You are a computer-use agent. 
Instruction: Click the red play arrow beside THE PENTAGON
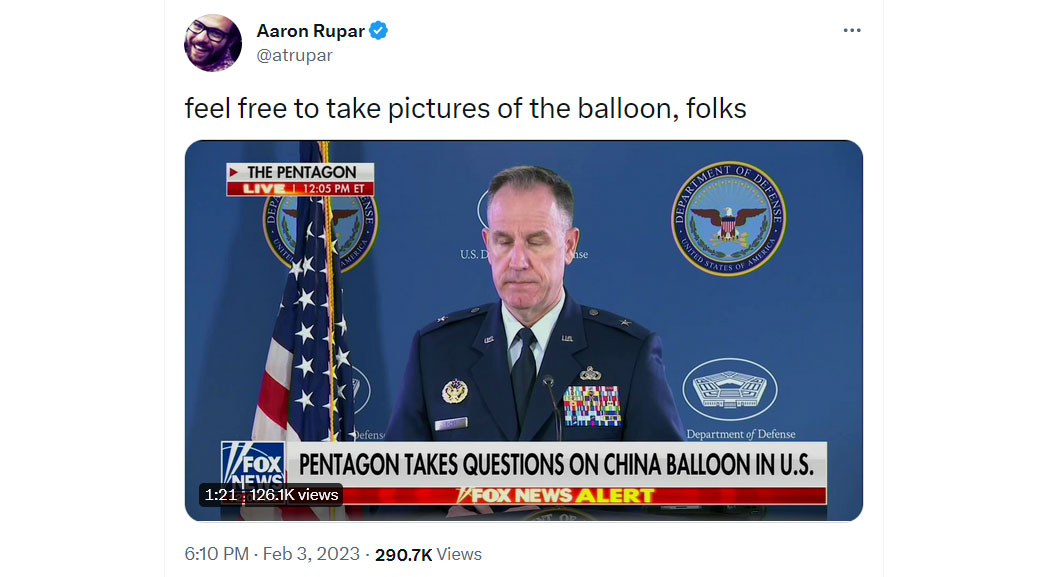(234, 172)
